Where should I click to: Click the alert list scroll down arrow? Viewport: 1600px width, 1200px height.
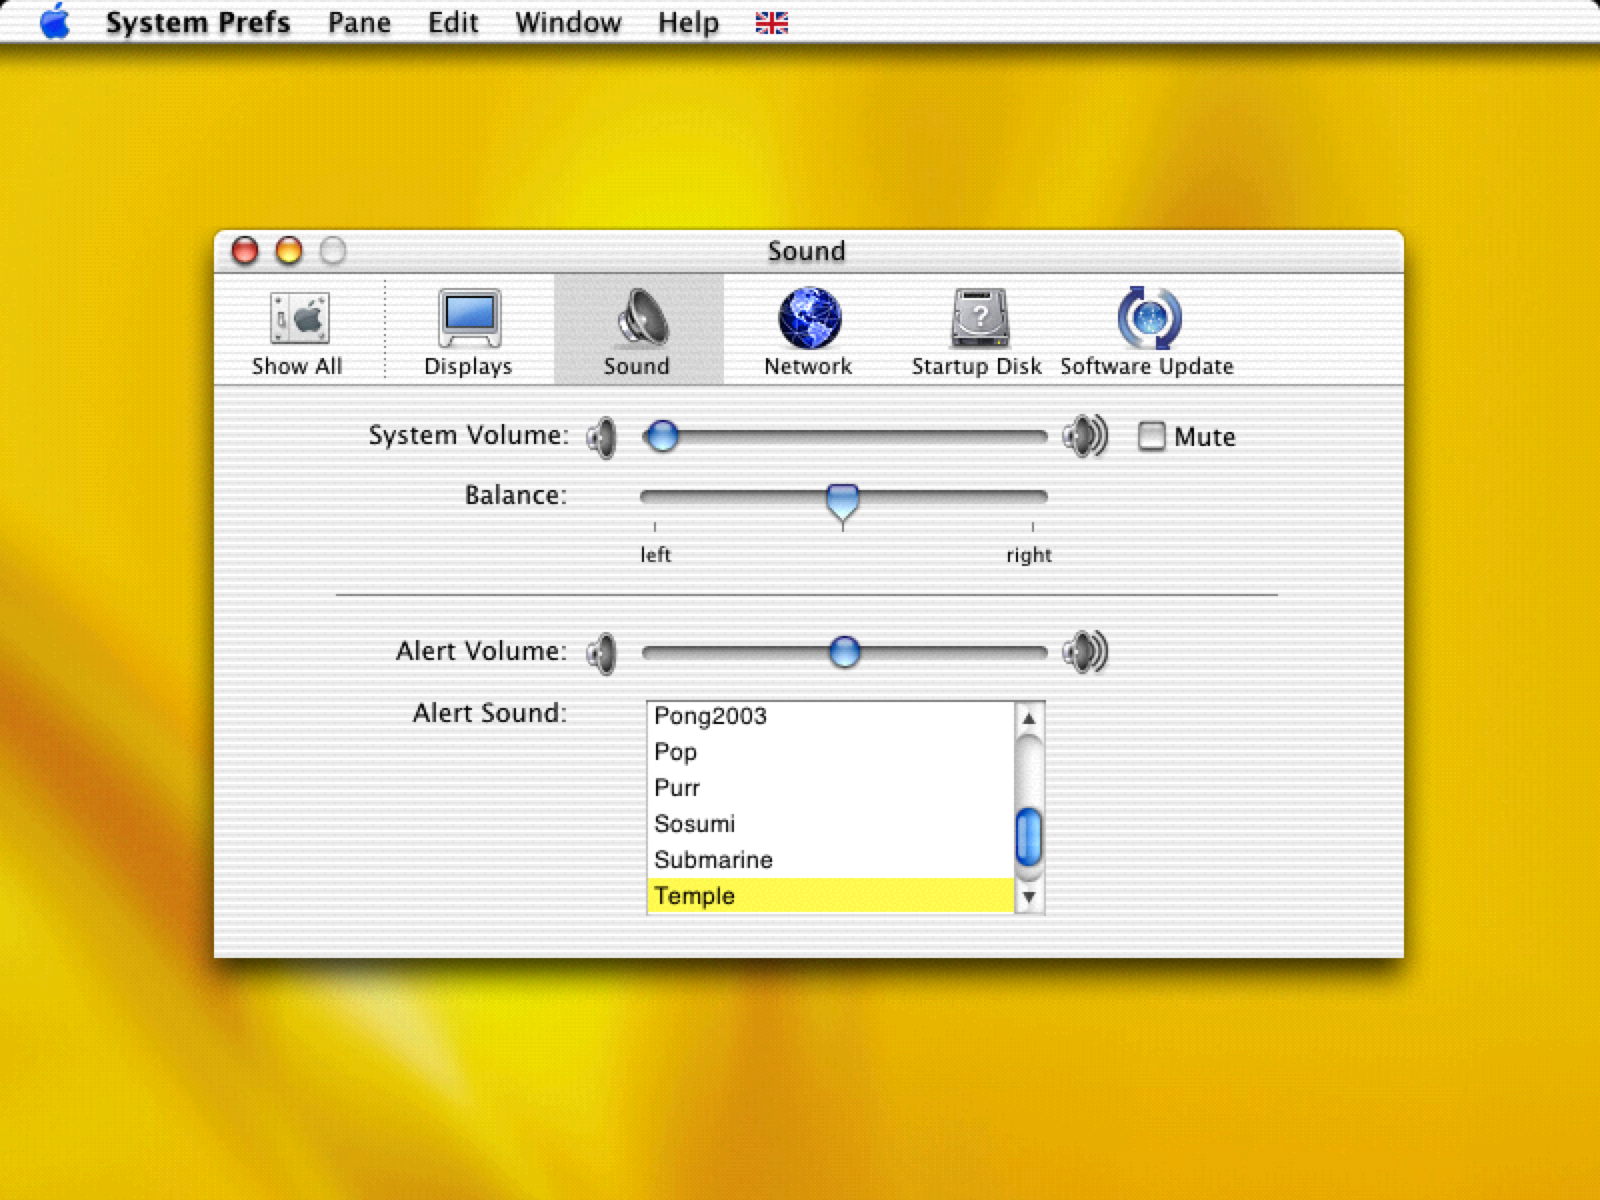(x=1029, y=897)
